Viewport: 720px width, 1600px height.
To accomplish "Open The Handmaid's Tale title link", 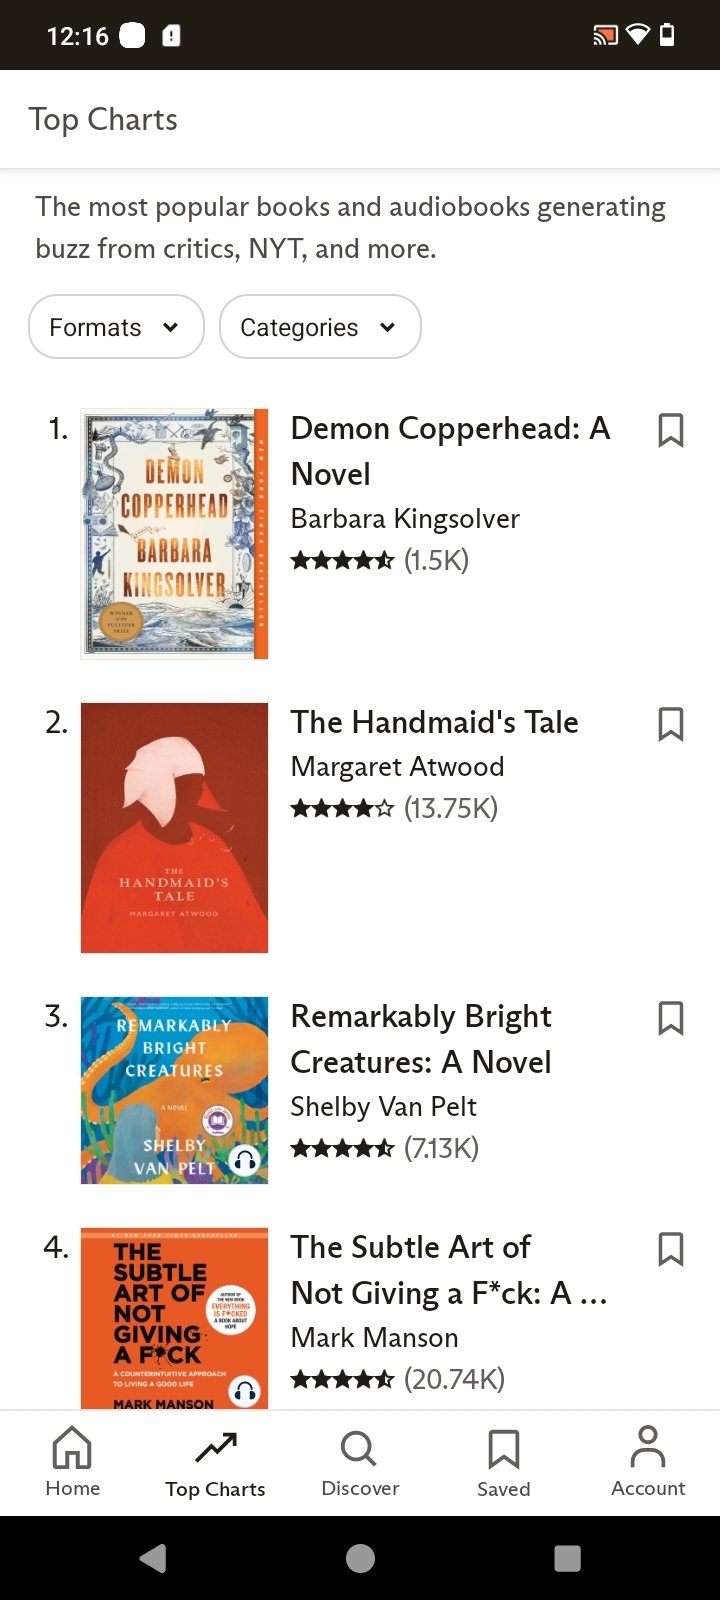I will pyautogui.click(x=434, y=722).
